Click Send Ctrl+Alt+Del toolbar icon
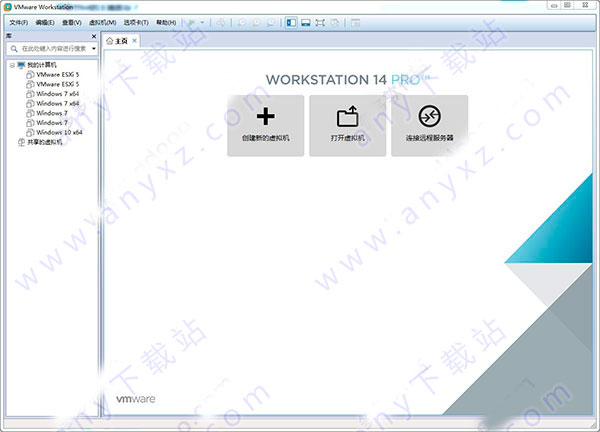 click(x=221, y=23)
